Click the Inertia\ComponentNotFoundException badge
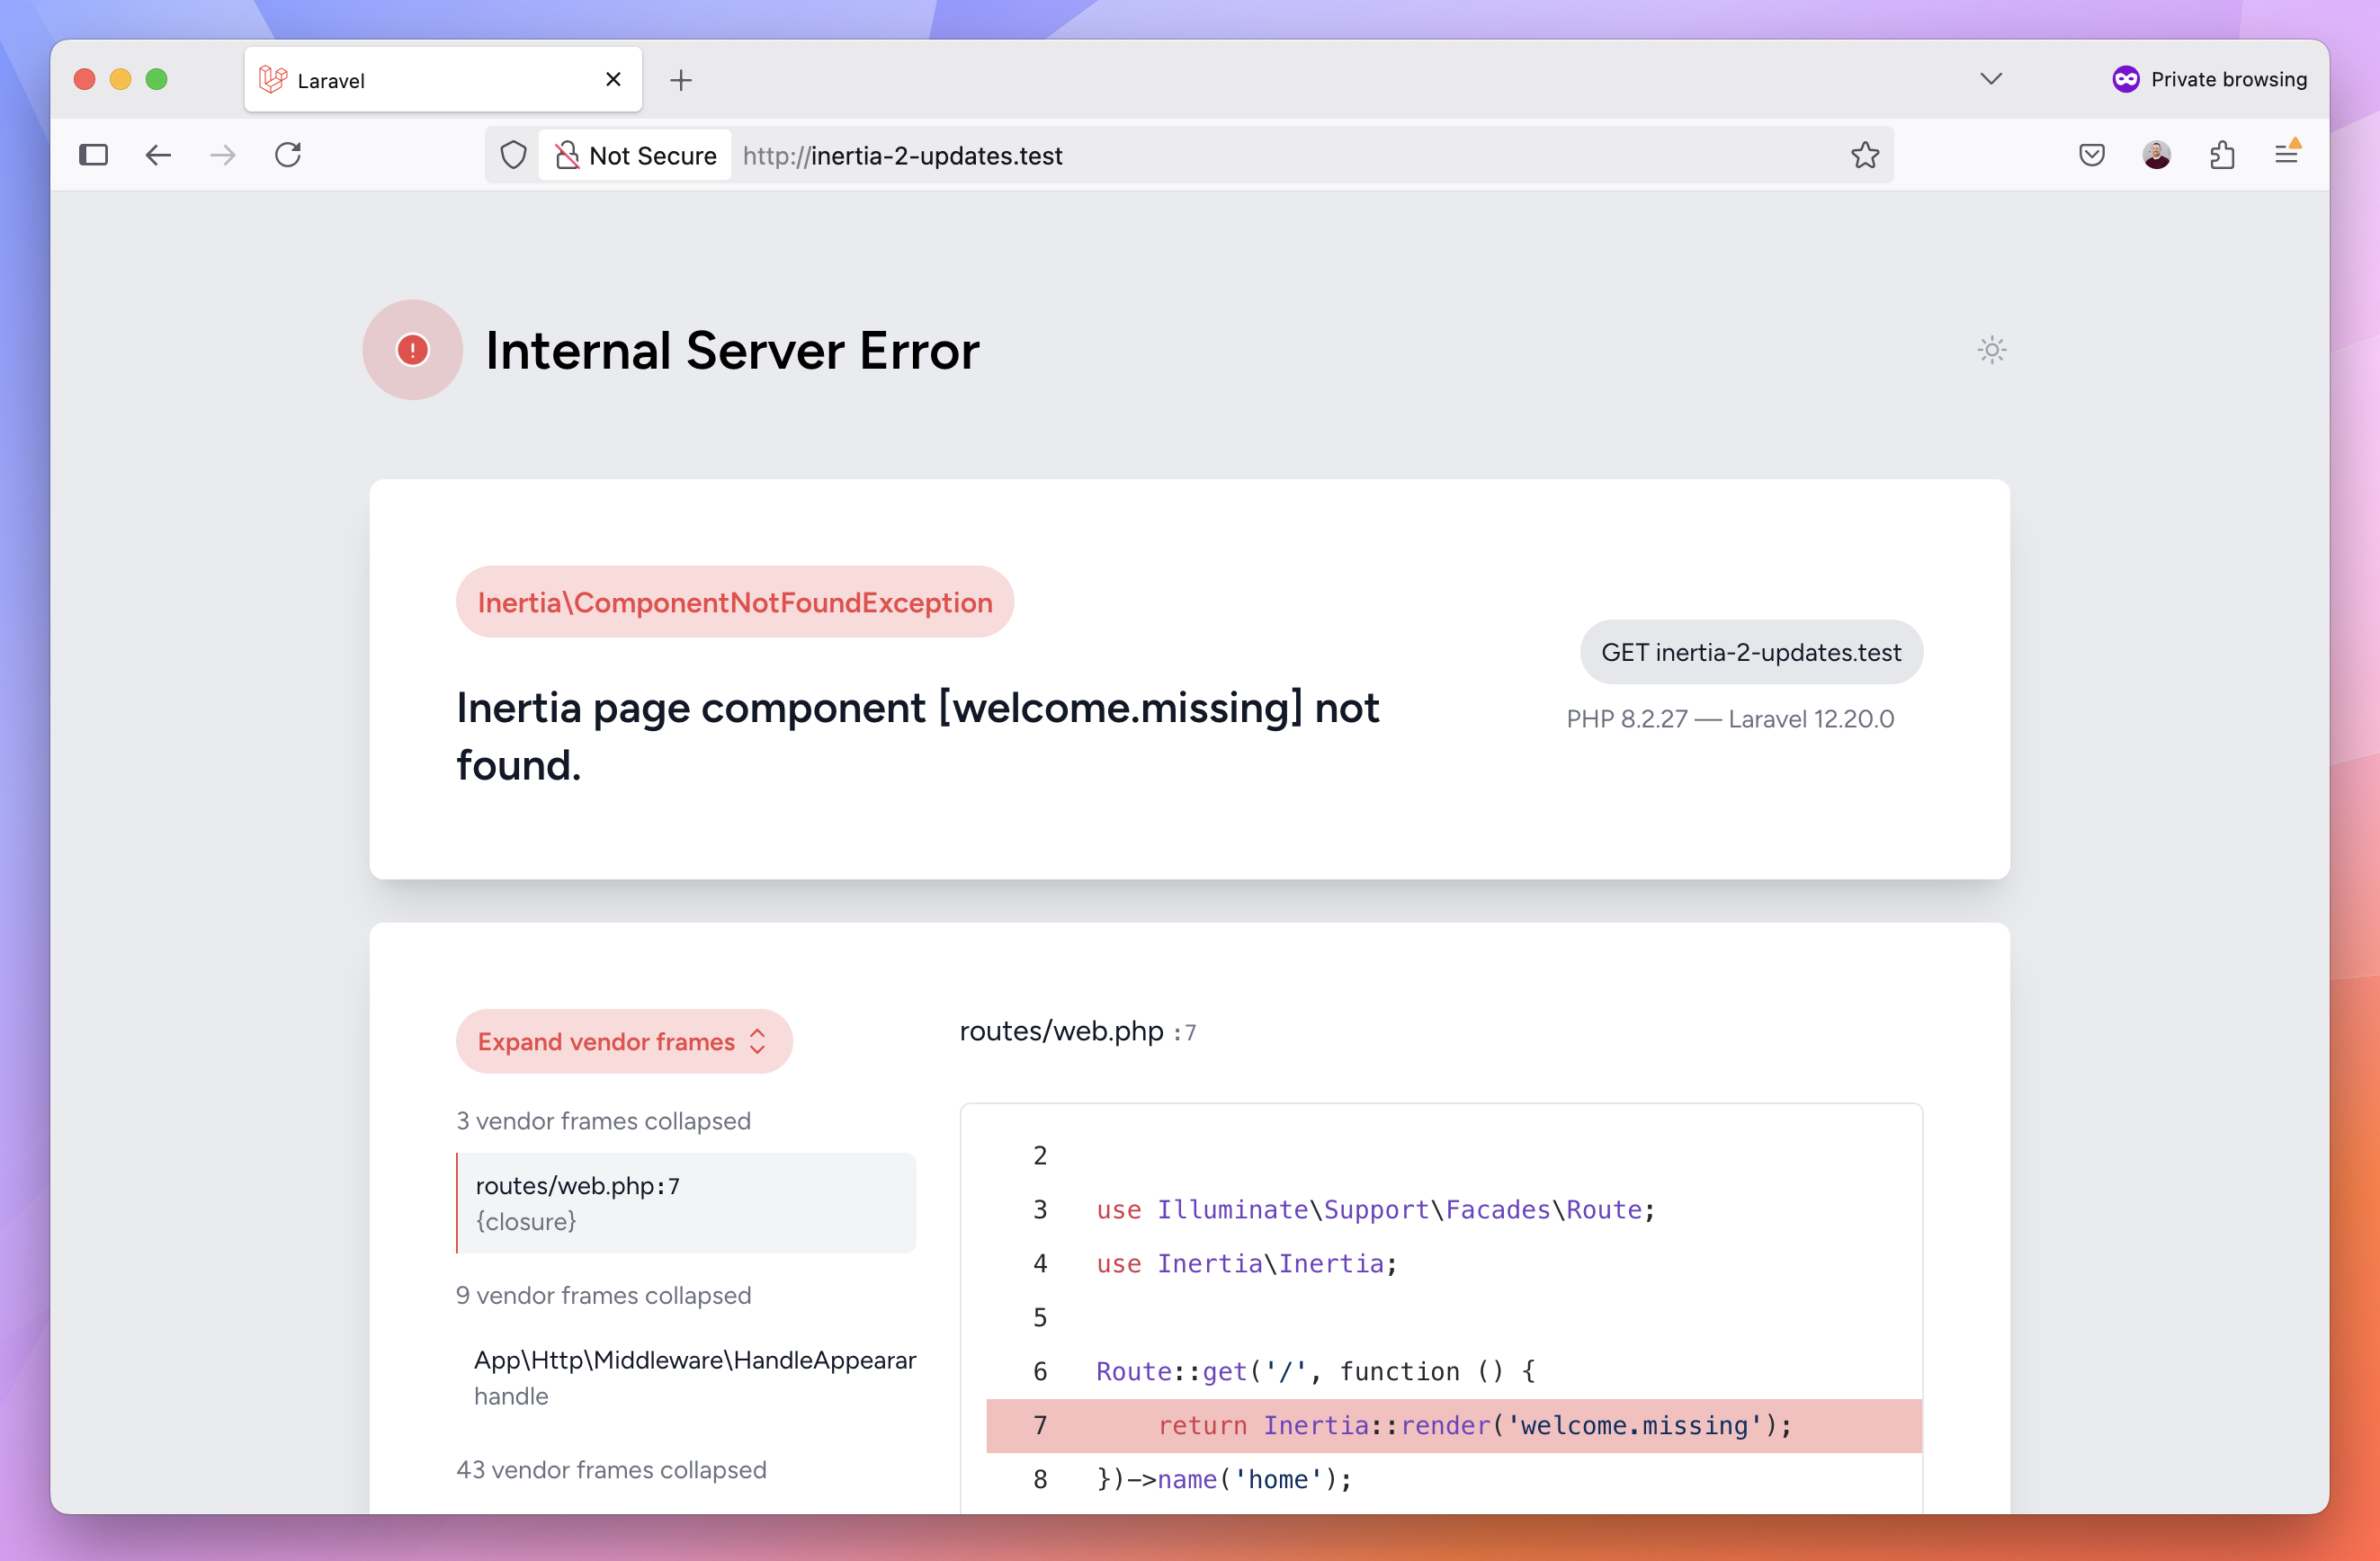The width and height of the screenshot is (2380, 1561). tap(735, 602)
